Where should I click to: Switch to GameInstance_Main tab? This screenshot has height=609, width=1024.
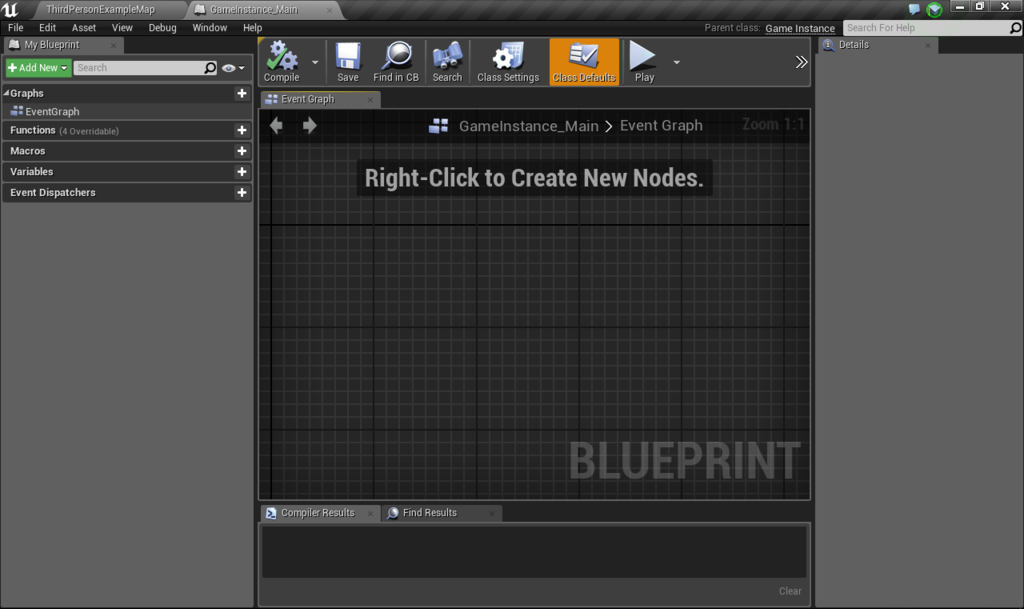(x=254, y=9)
